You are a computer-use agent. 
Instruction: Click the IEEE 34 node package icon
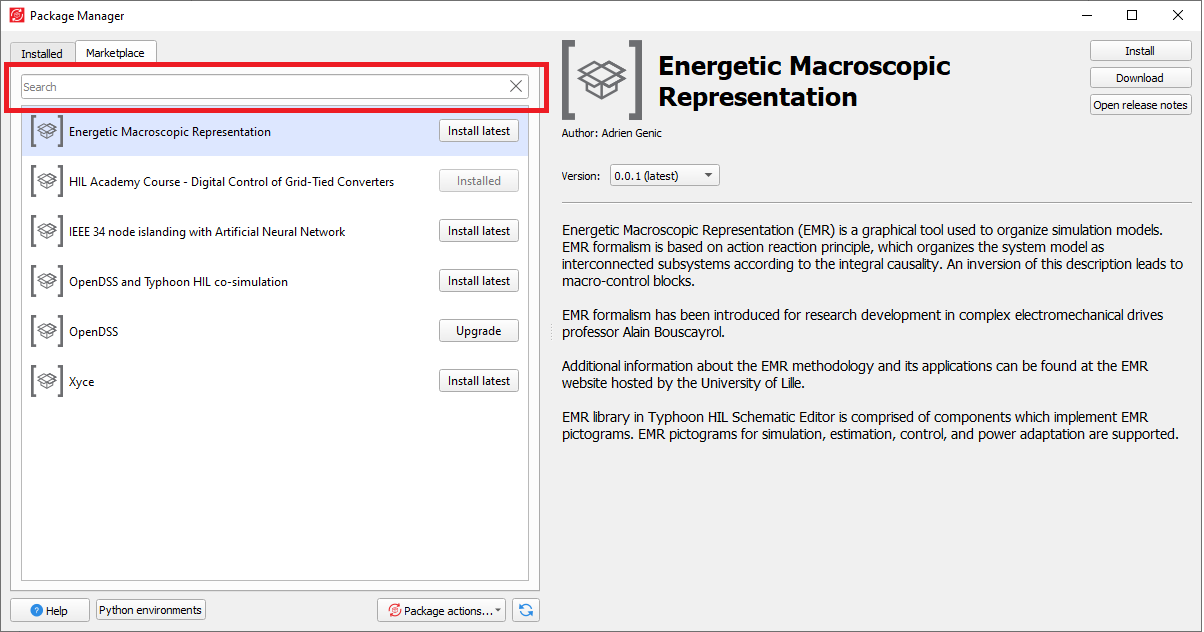[45, 231]
